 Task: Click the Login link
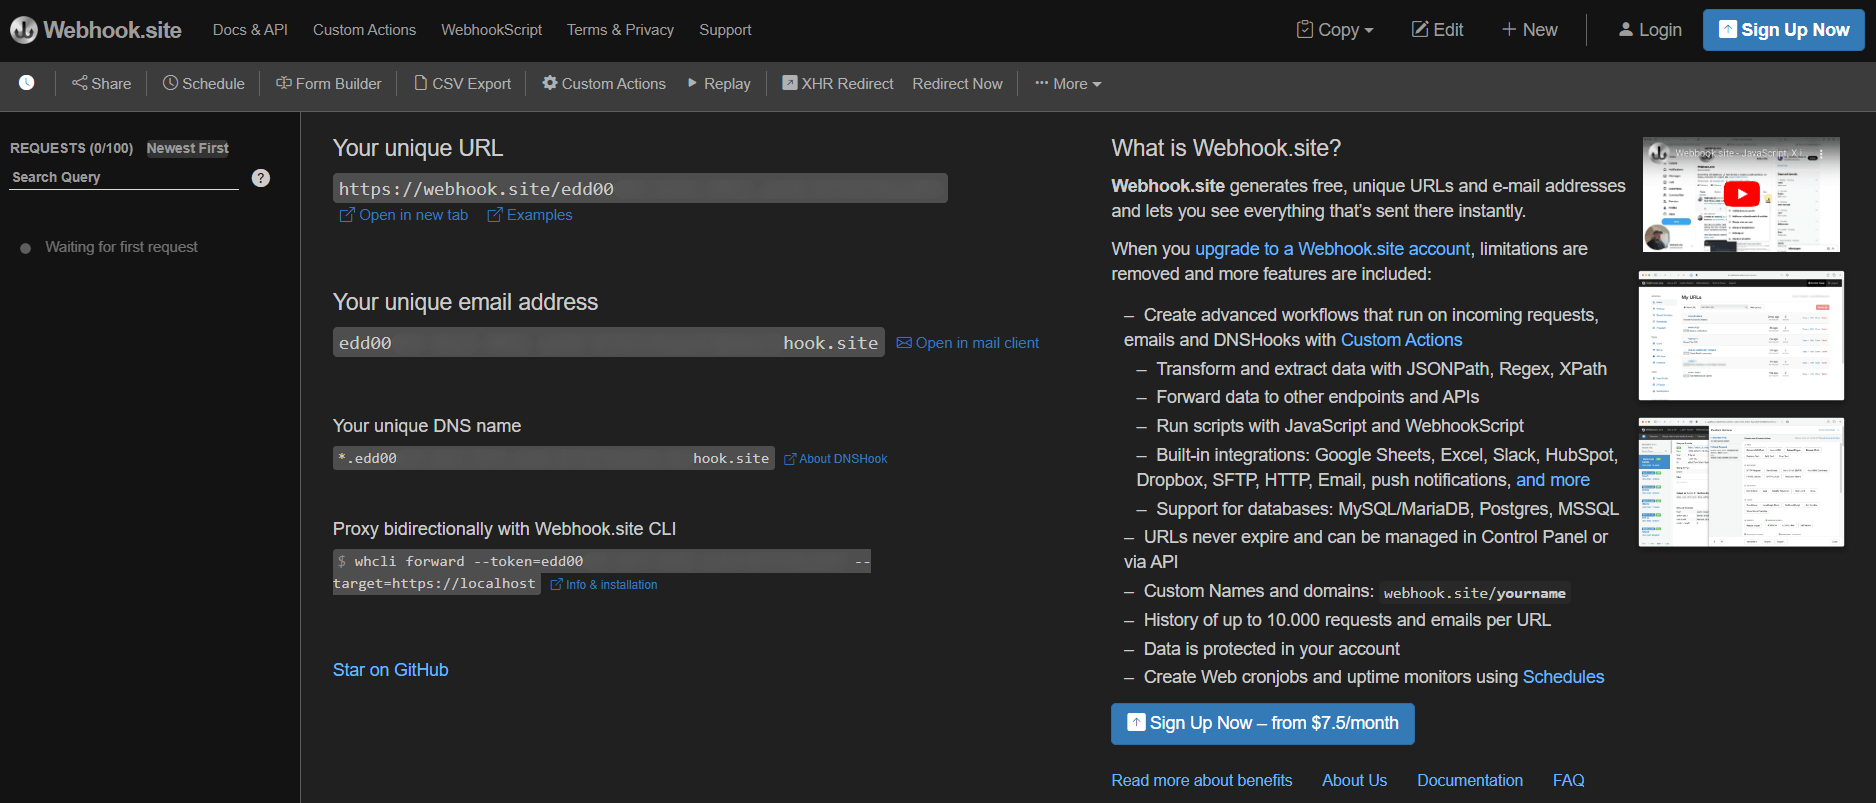tap(1650, 30)
